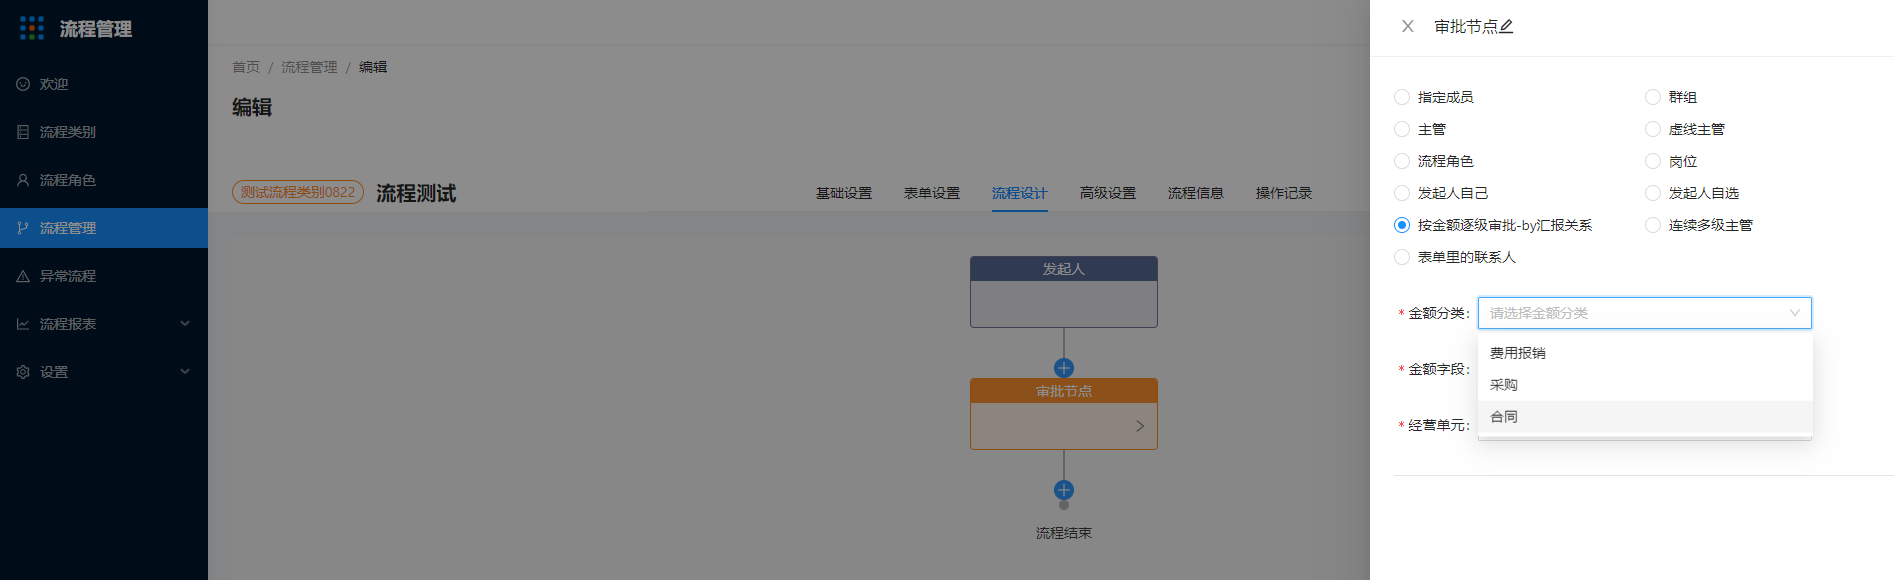Click the 流程测试 title text
This screenshot has height=580, width=1894.
pos(416,193)
